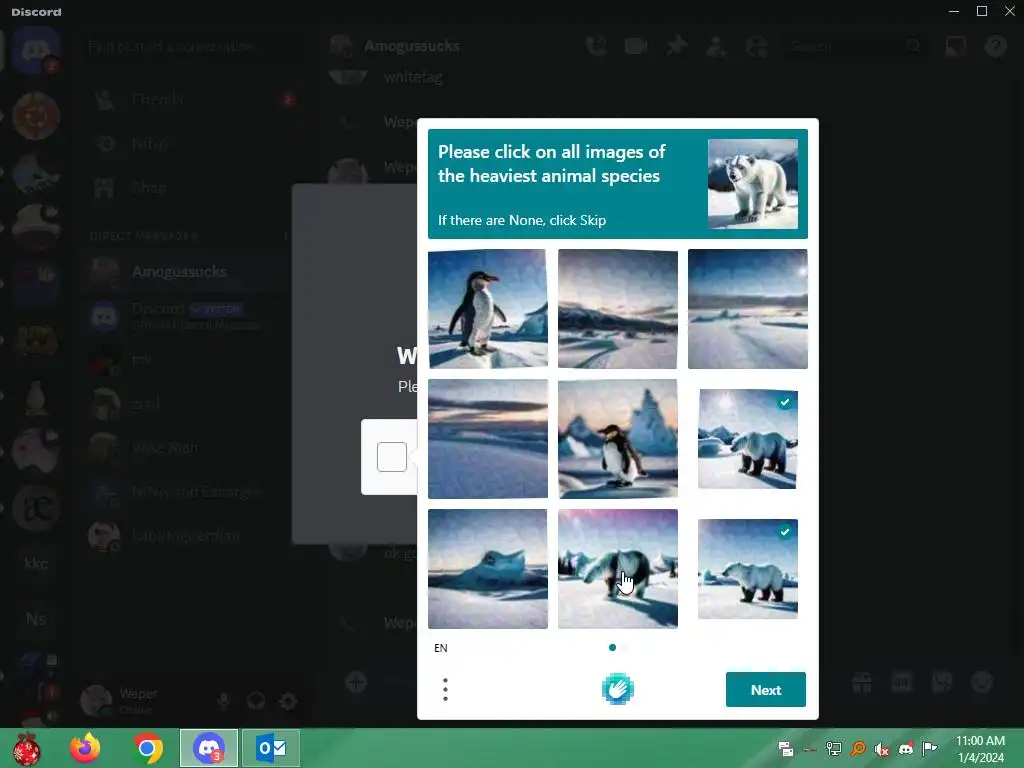The image size is (1024, 768).
Task: Open Discord User Settings gear
Action: [288, 701]
